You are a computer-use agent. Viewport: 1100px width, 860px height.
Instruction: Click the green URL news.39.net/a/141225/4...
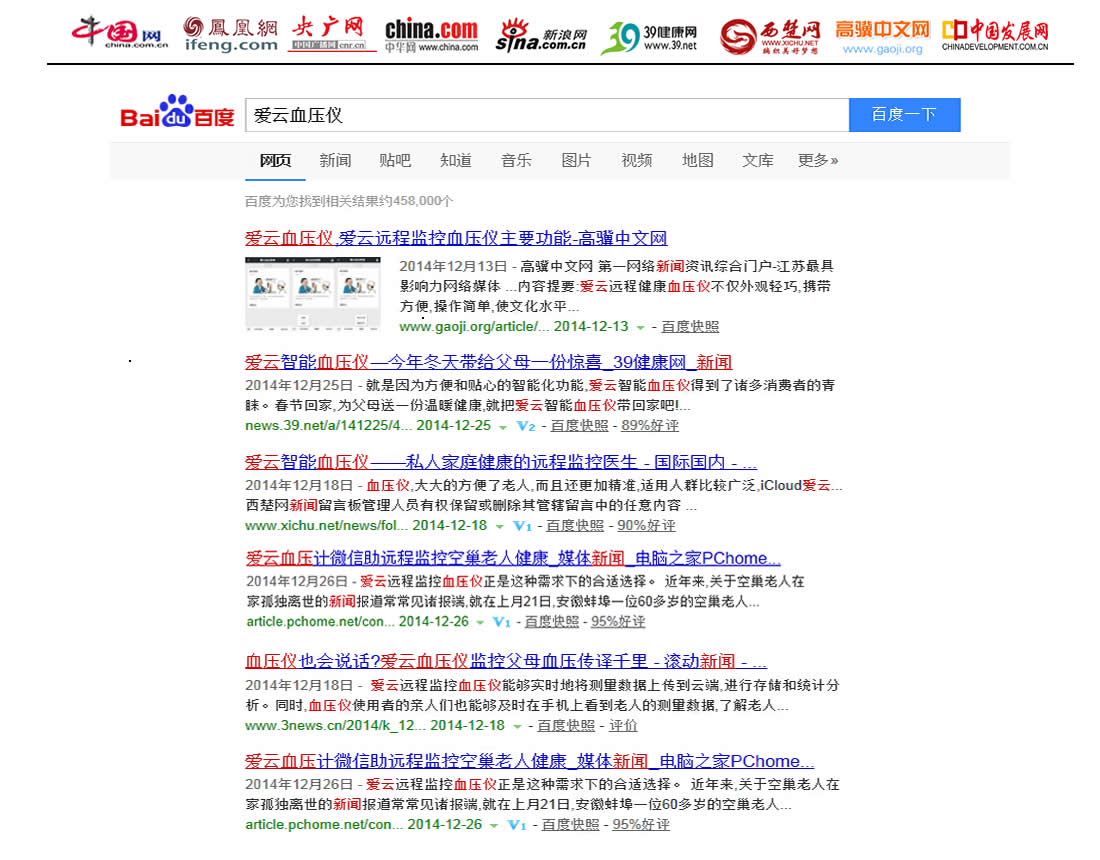328,426
